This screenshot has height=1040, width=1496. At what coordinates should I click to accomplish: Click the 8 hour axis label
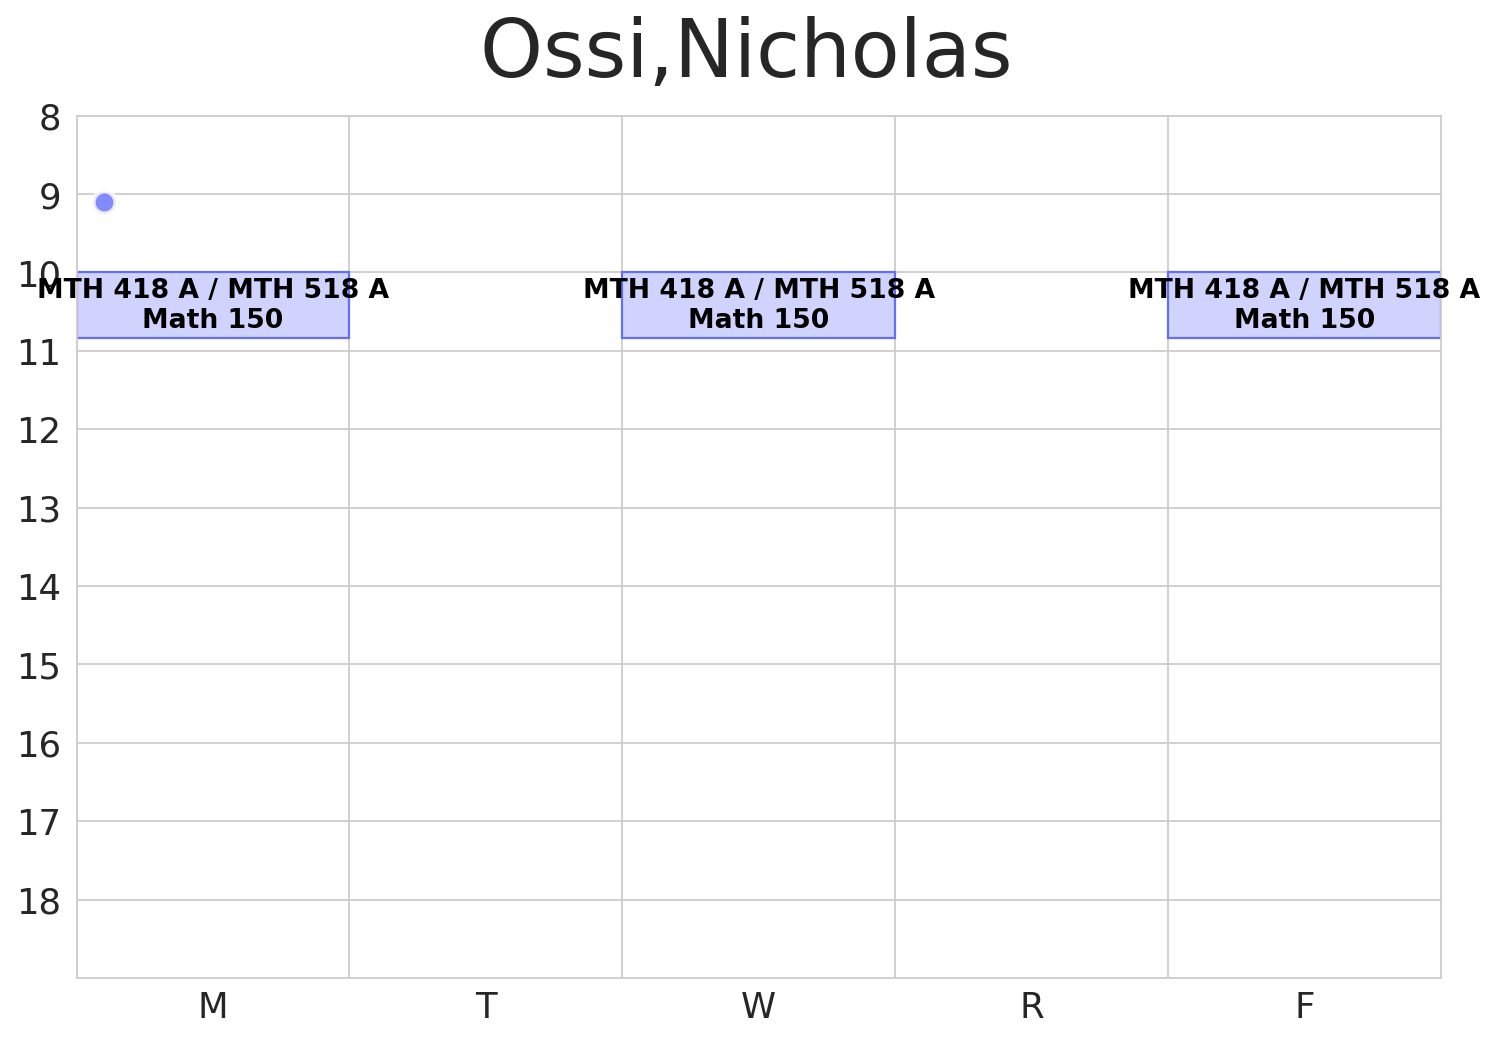point(50,119)
